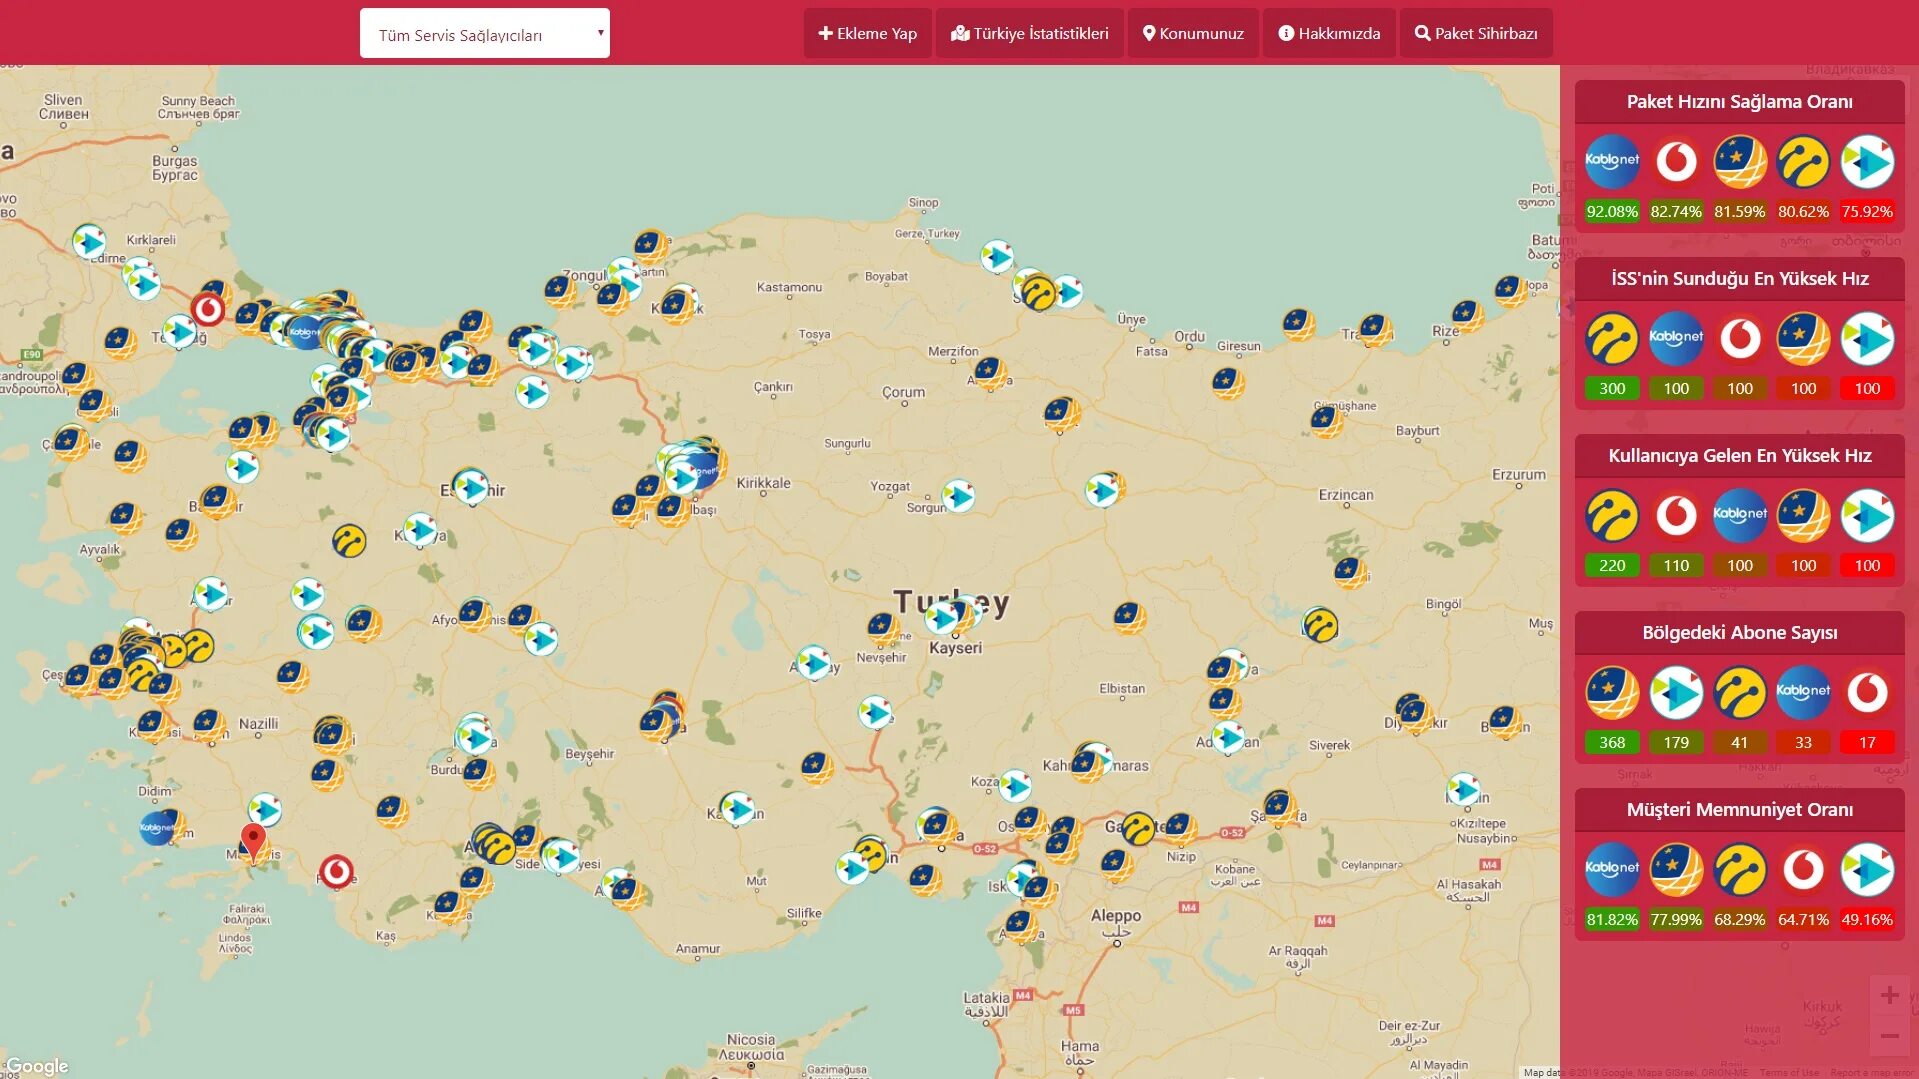Select the red location pin near Marmaris
The height and width of the screenshot is (1079, 1919).
tap(253, 842)
